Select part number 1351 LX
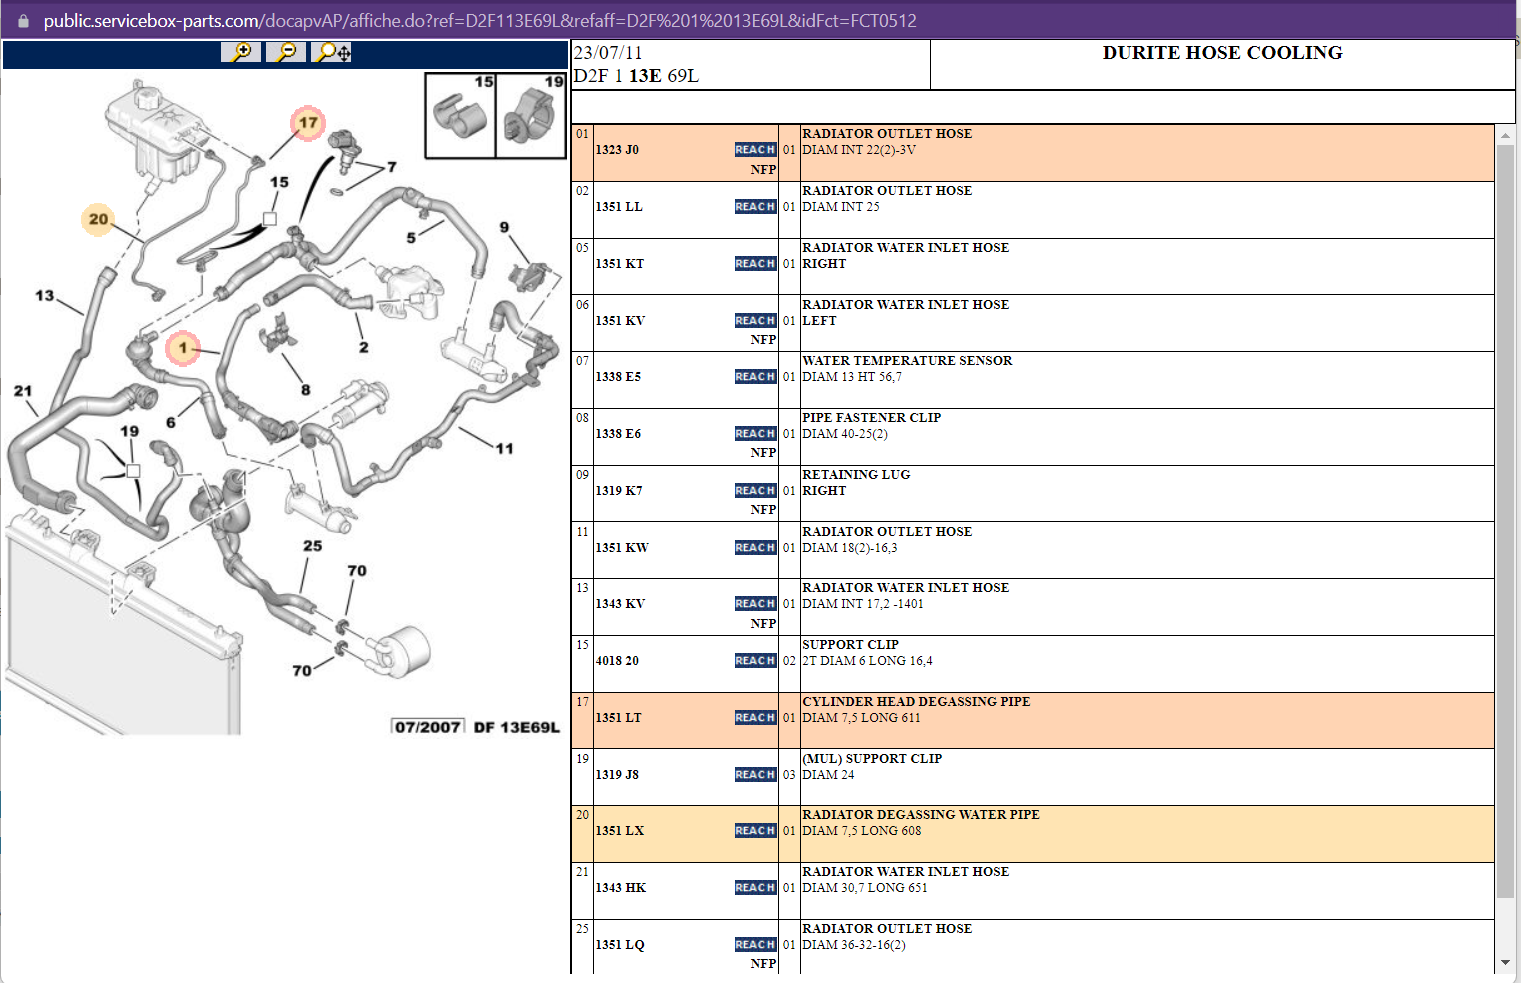Image resolution: width=1521 pixels, height=983 pixels. click(x=620, y=831)
